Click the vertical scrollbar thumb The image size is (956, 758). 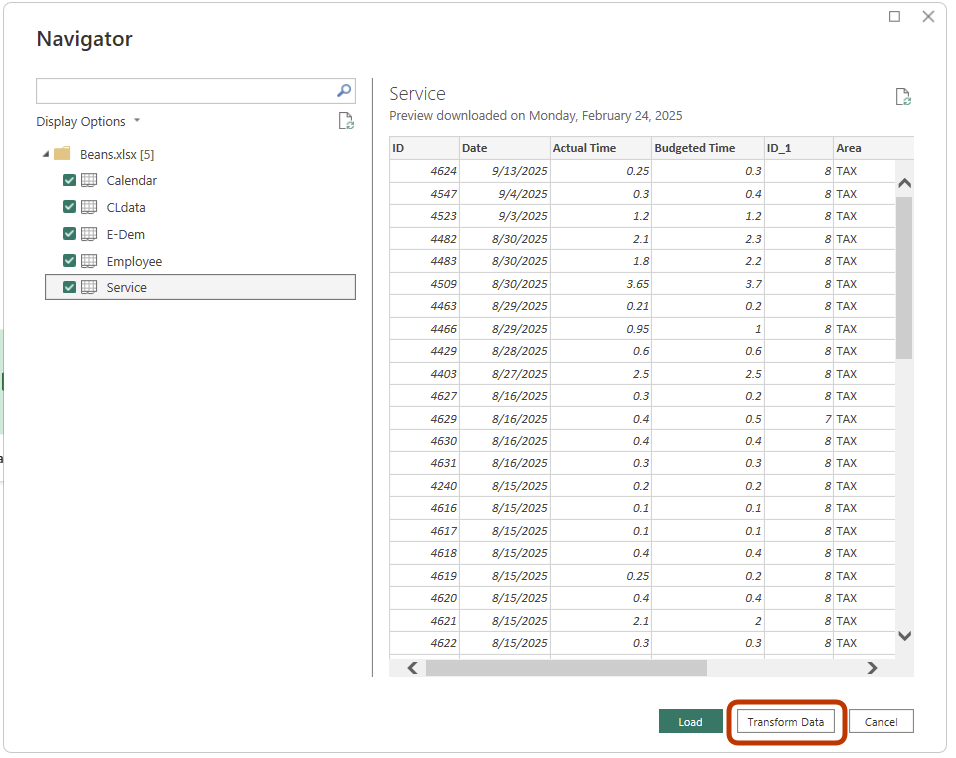pos(904,278)
